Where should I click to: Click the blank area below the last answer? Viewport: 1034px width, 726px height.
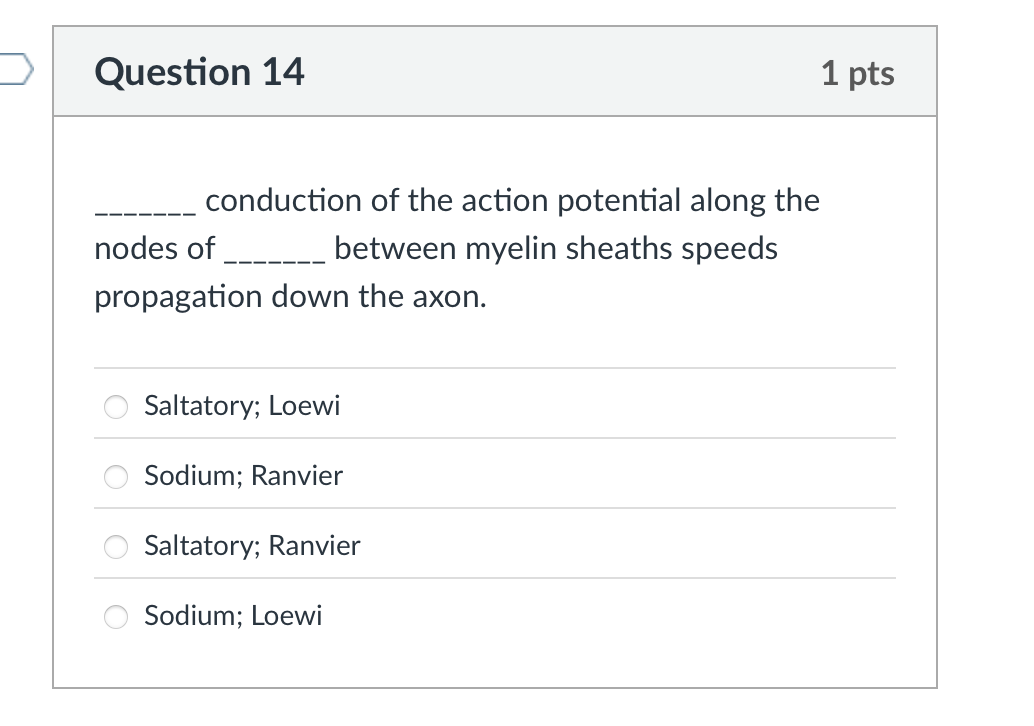(x=497, y=662)
